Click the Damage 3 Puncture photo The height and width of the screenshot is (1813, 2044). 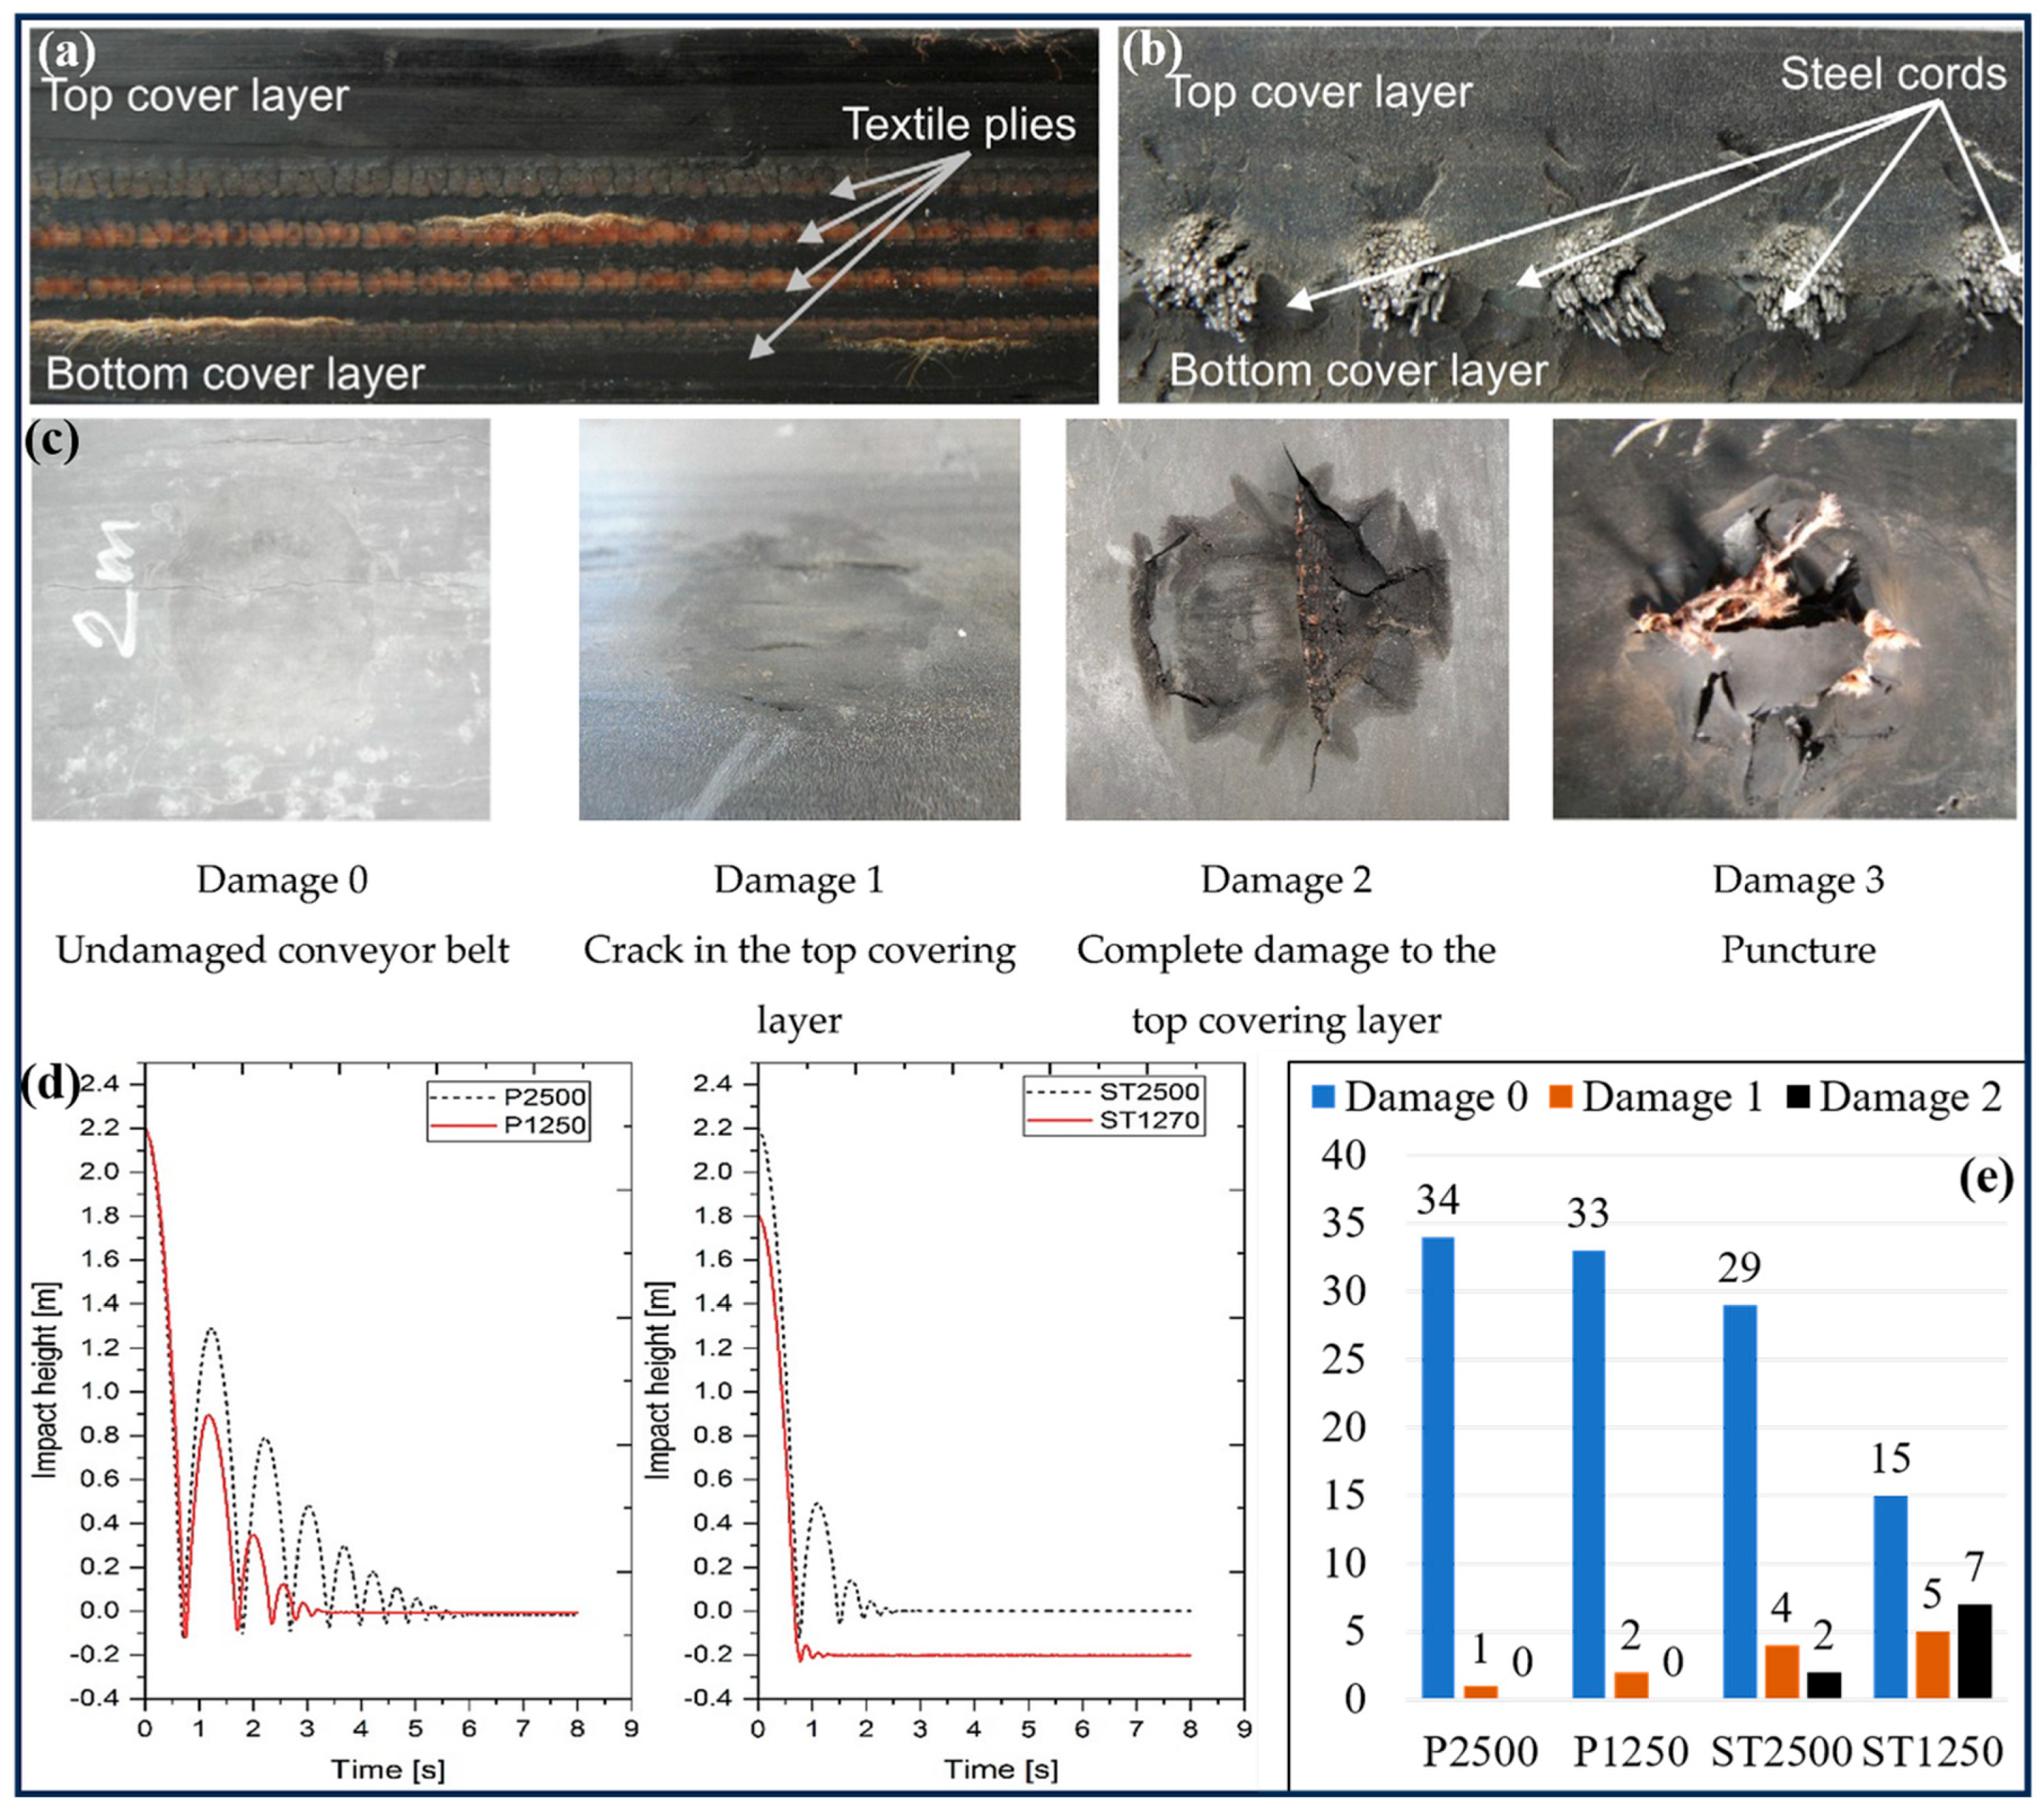coord(1784,619)
